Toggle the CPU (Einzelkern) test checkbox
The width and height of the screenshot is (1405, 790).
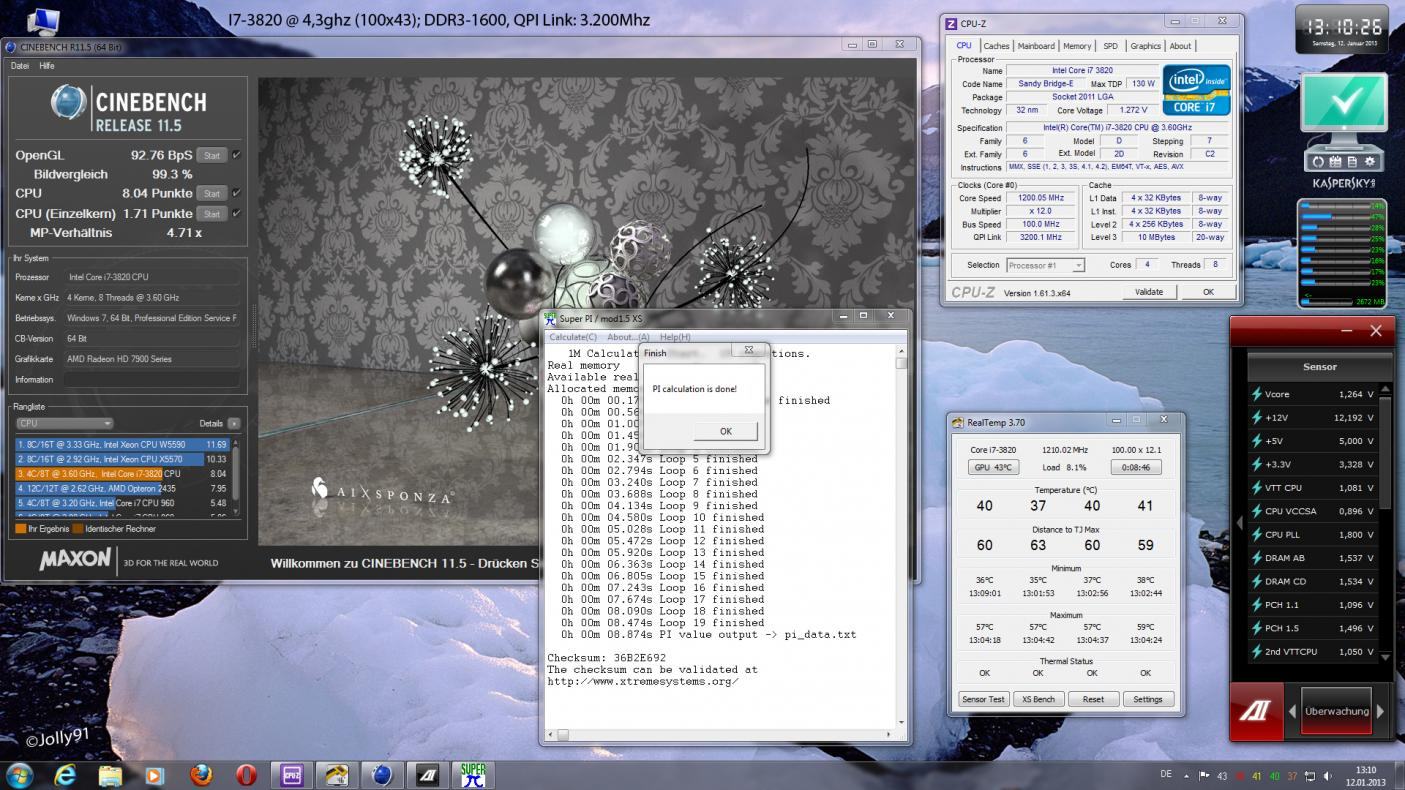236,213
